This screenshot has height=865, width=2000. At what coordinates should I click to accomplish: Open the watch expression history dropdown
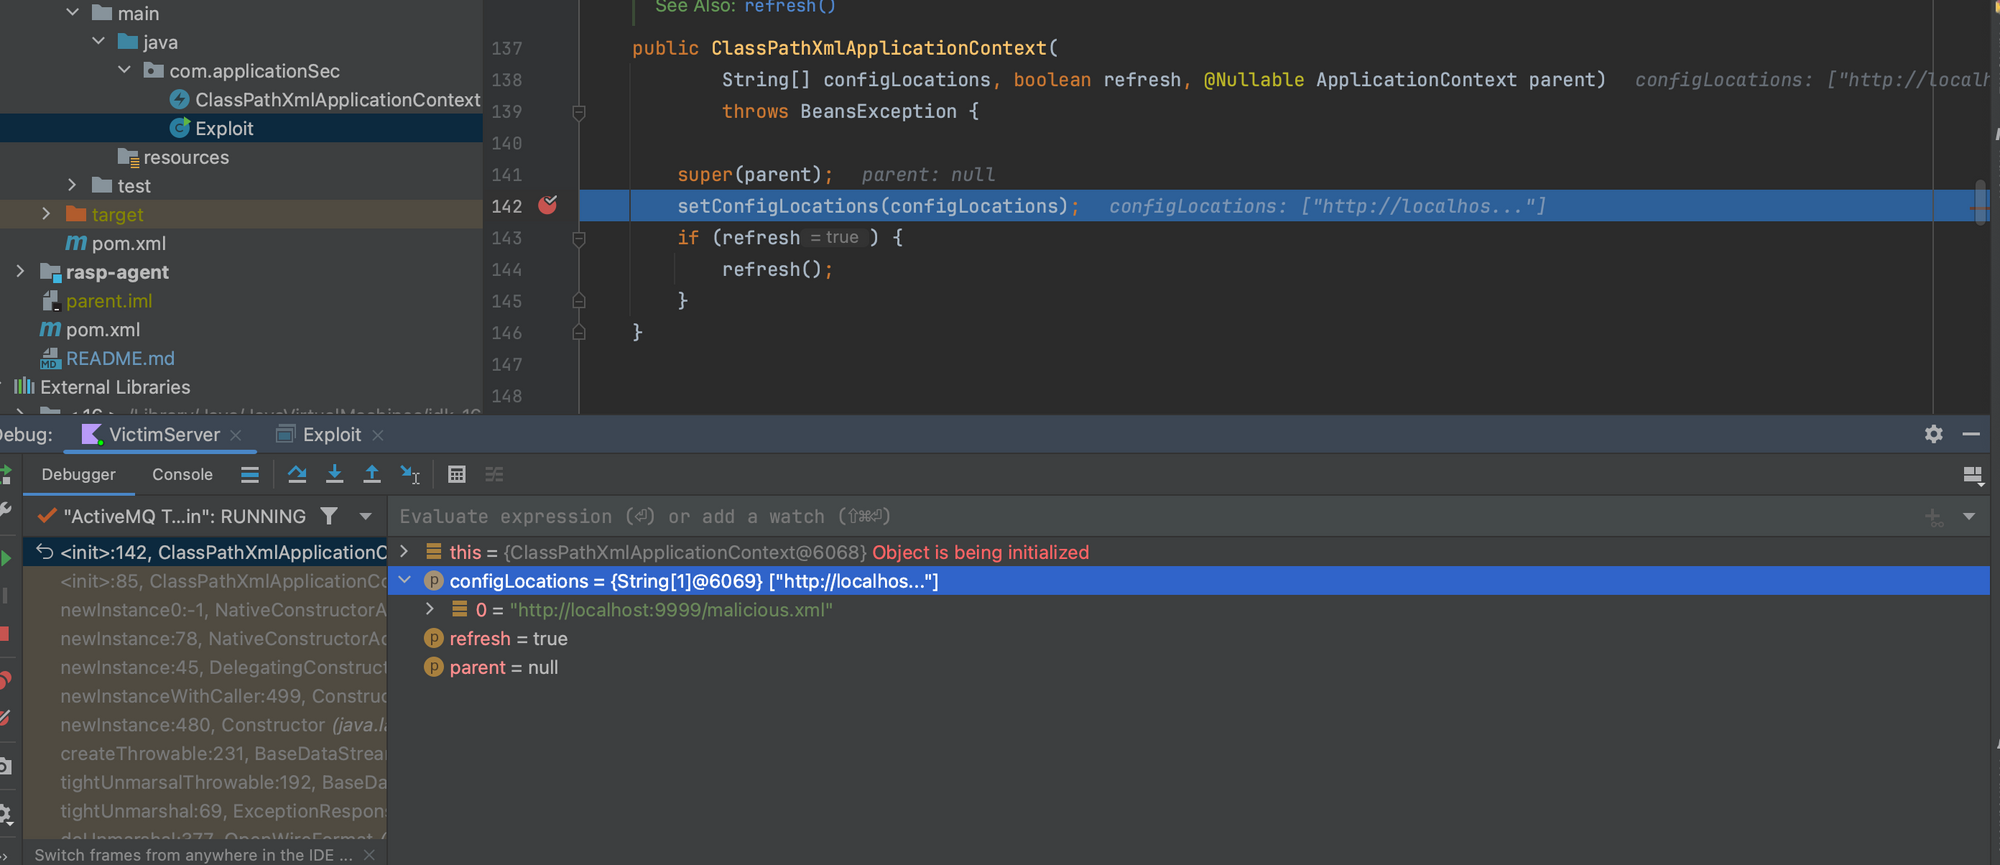(1969, 517)
